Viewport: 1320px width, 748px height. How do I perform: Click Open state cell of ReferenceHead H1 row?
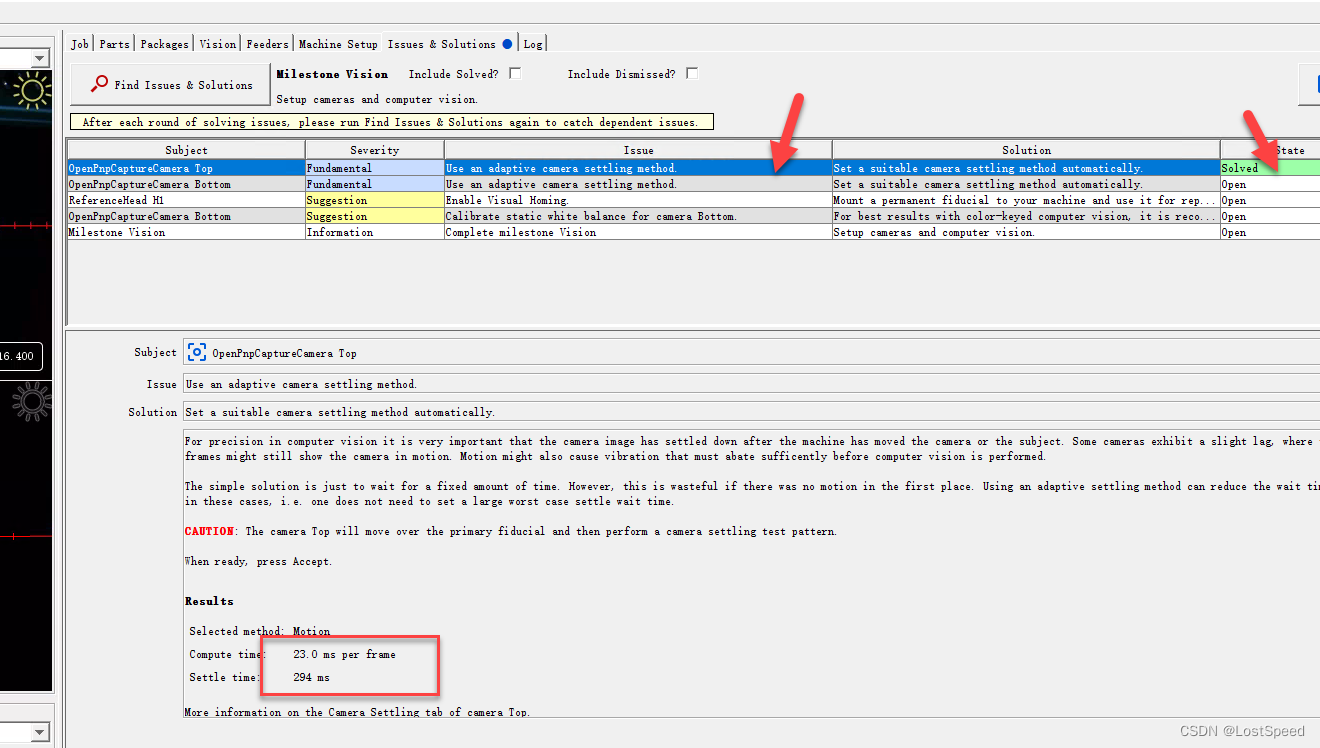1270,200
